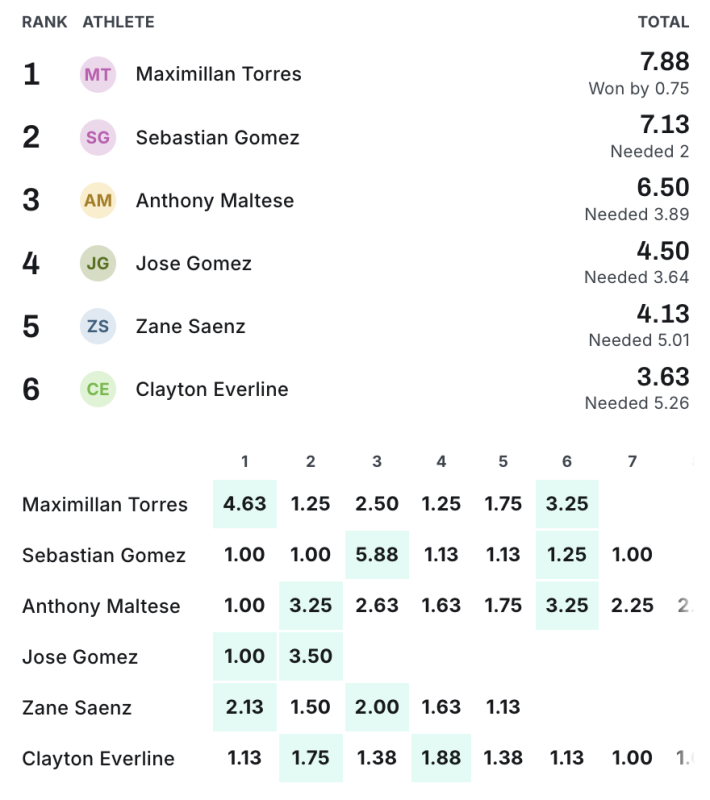Screen dimensions: 710x800
Task: Select round 3 column header in score table
Action: [377, 461]
